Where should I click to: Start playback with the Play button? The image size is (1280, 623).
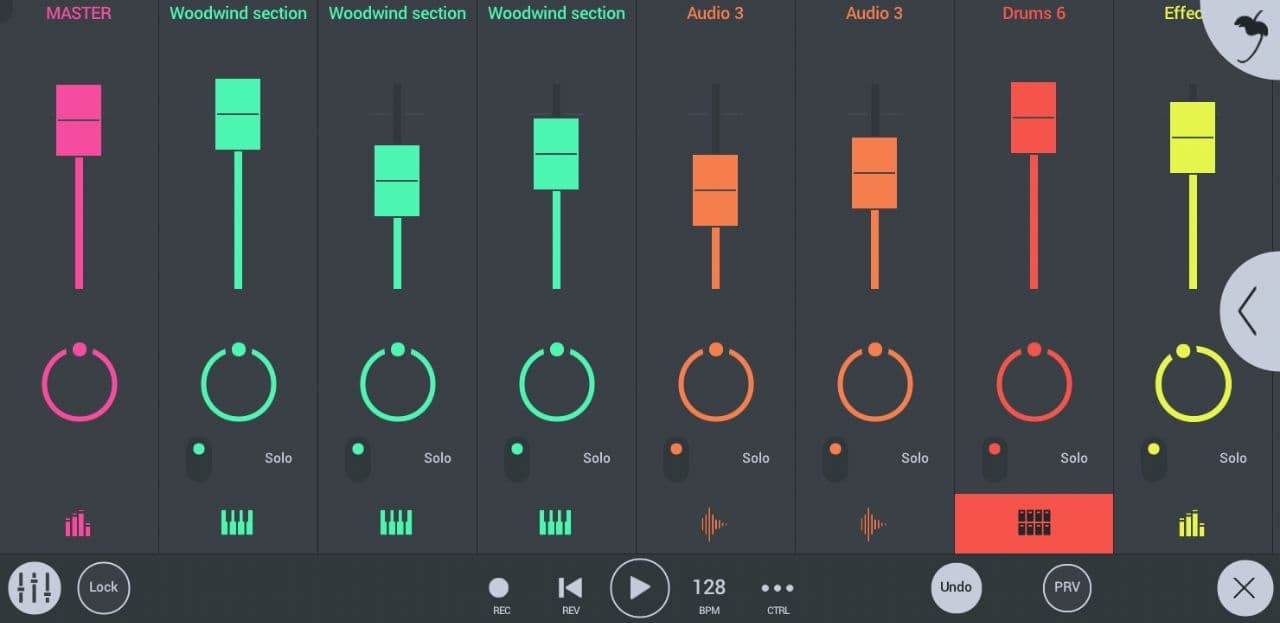click(640, 588)
